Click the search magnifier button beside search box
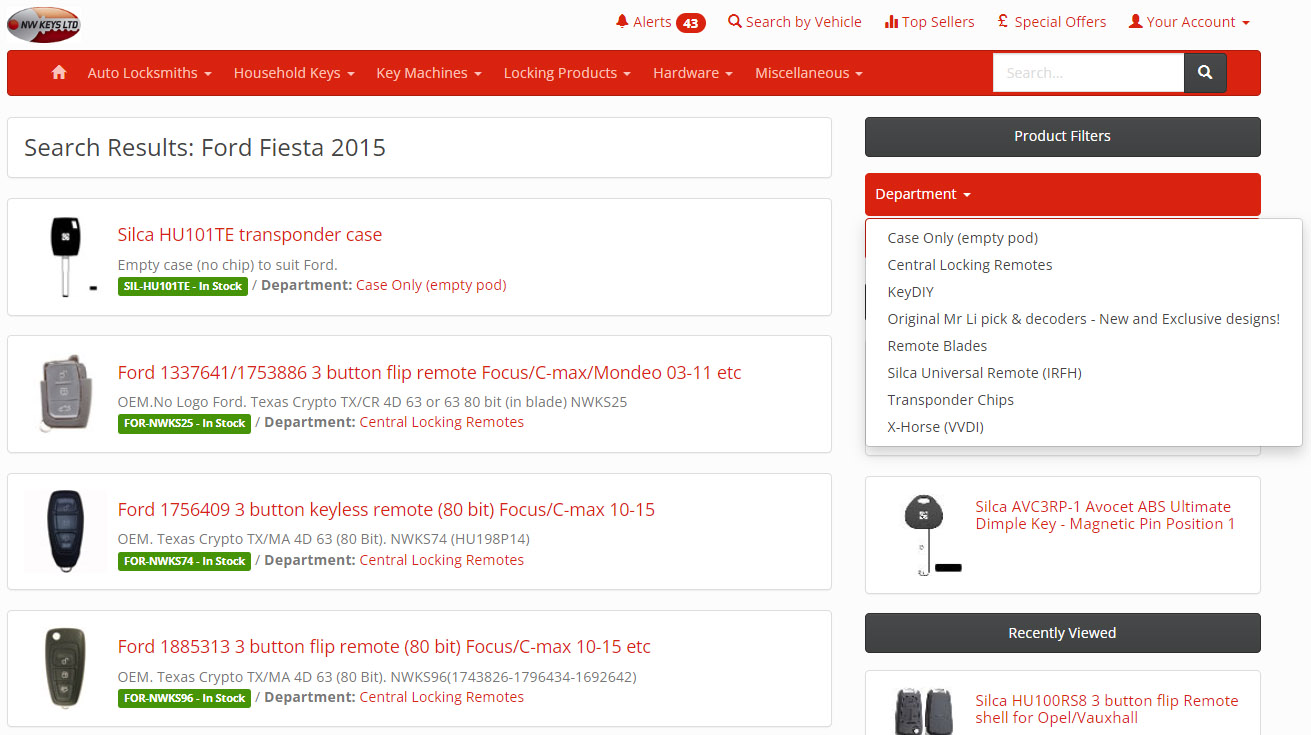Viewport: 1311px width, 735px height. point(1205,72)
